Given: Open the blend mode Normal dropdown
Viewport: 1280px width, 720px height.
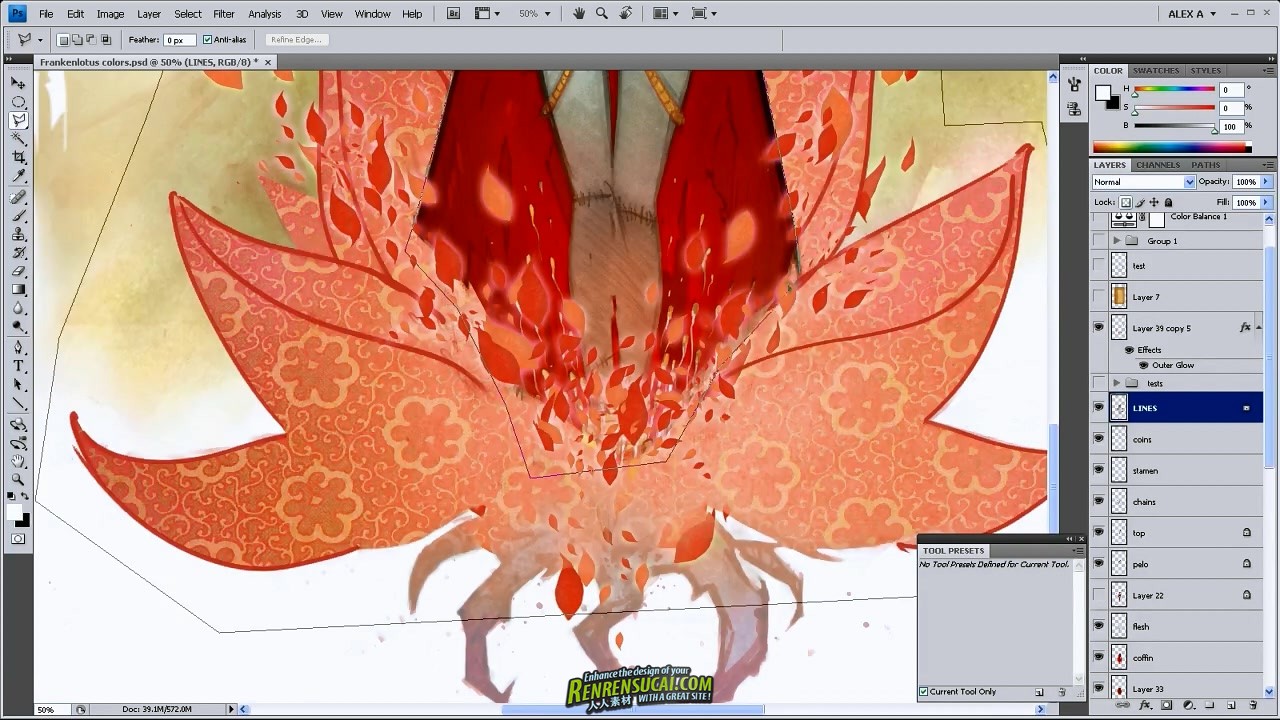Looking at the screenshot, I should [1143, 182].
